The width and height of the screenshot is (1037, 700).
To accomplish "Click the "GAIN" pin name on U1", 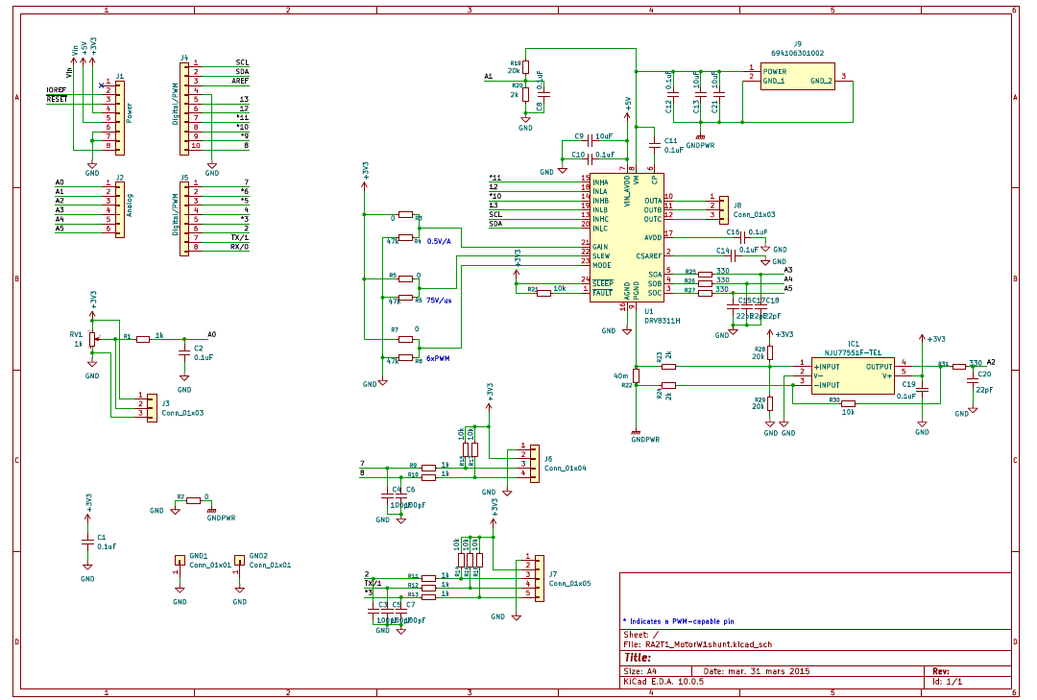I will (601, 247).
